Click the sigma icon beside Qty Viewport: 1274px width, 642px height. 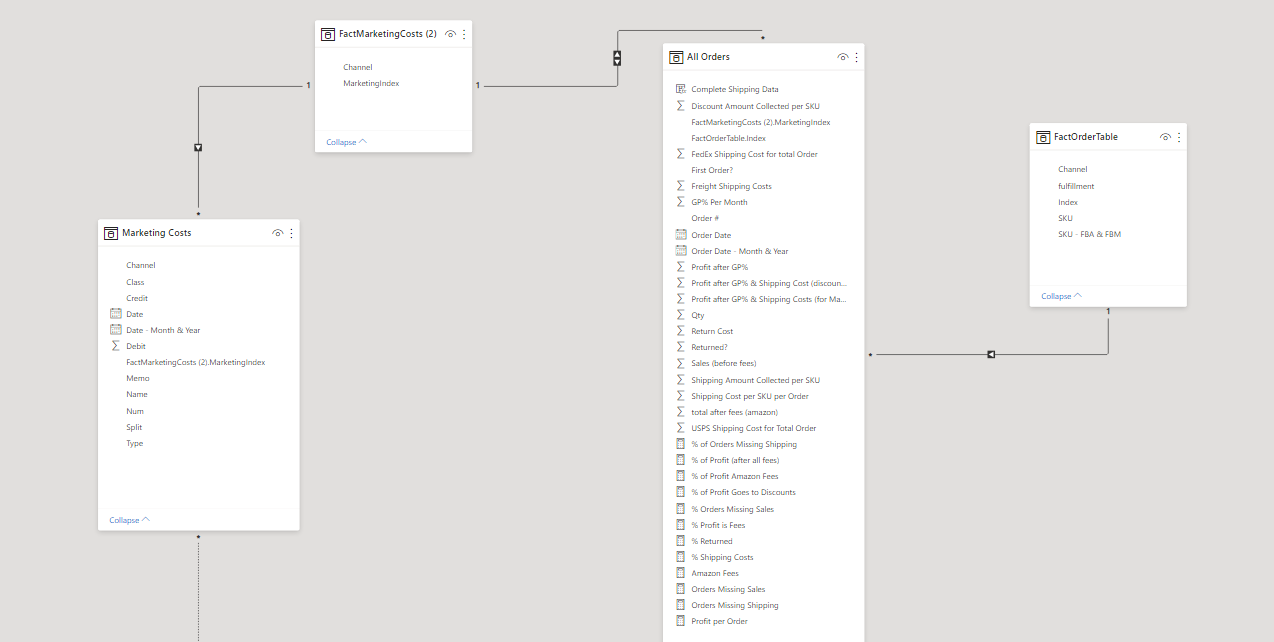(x=681, y=315)
